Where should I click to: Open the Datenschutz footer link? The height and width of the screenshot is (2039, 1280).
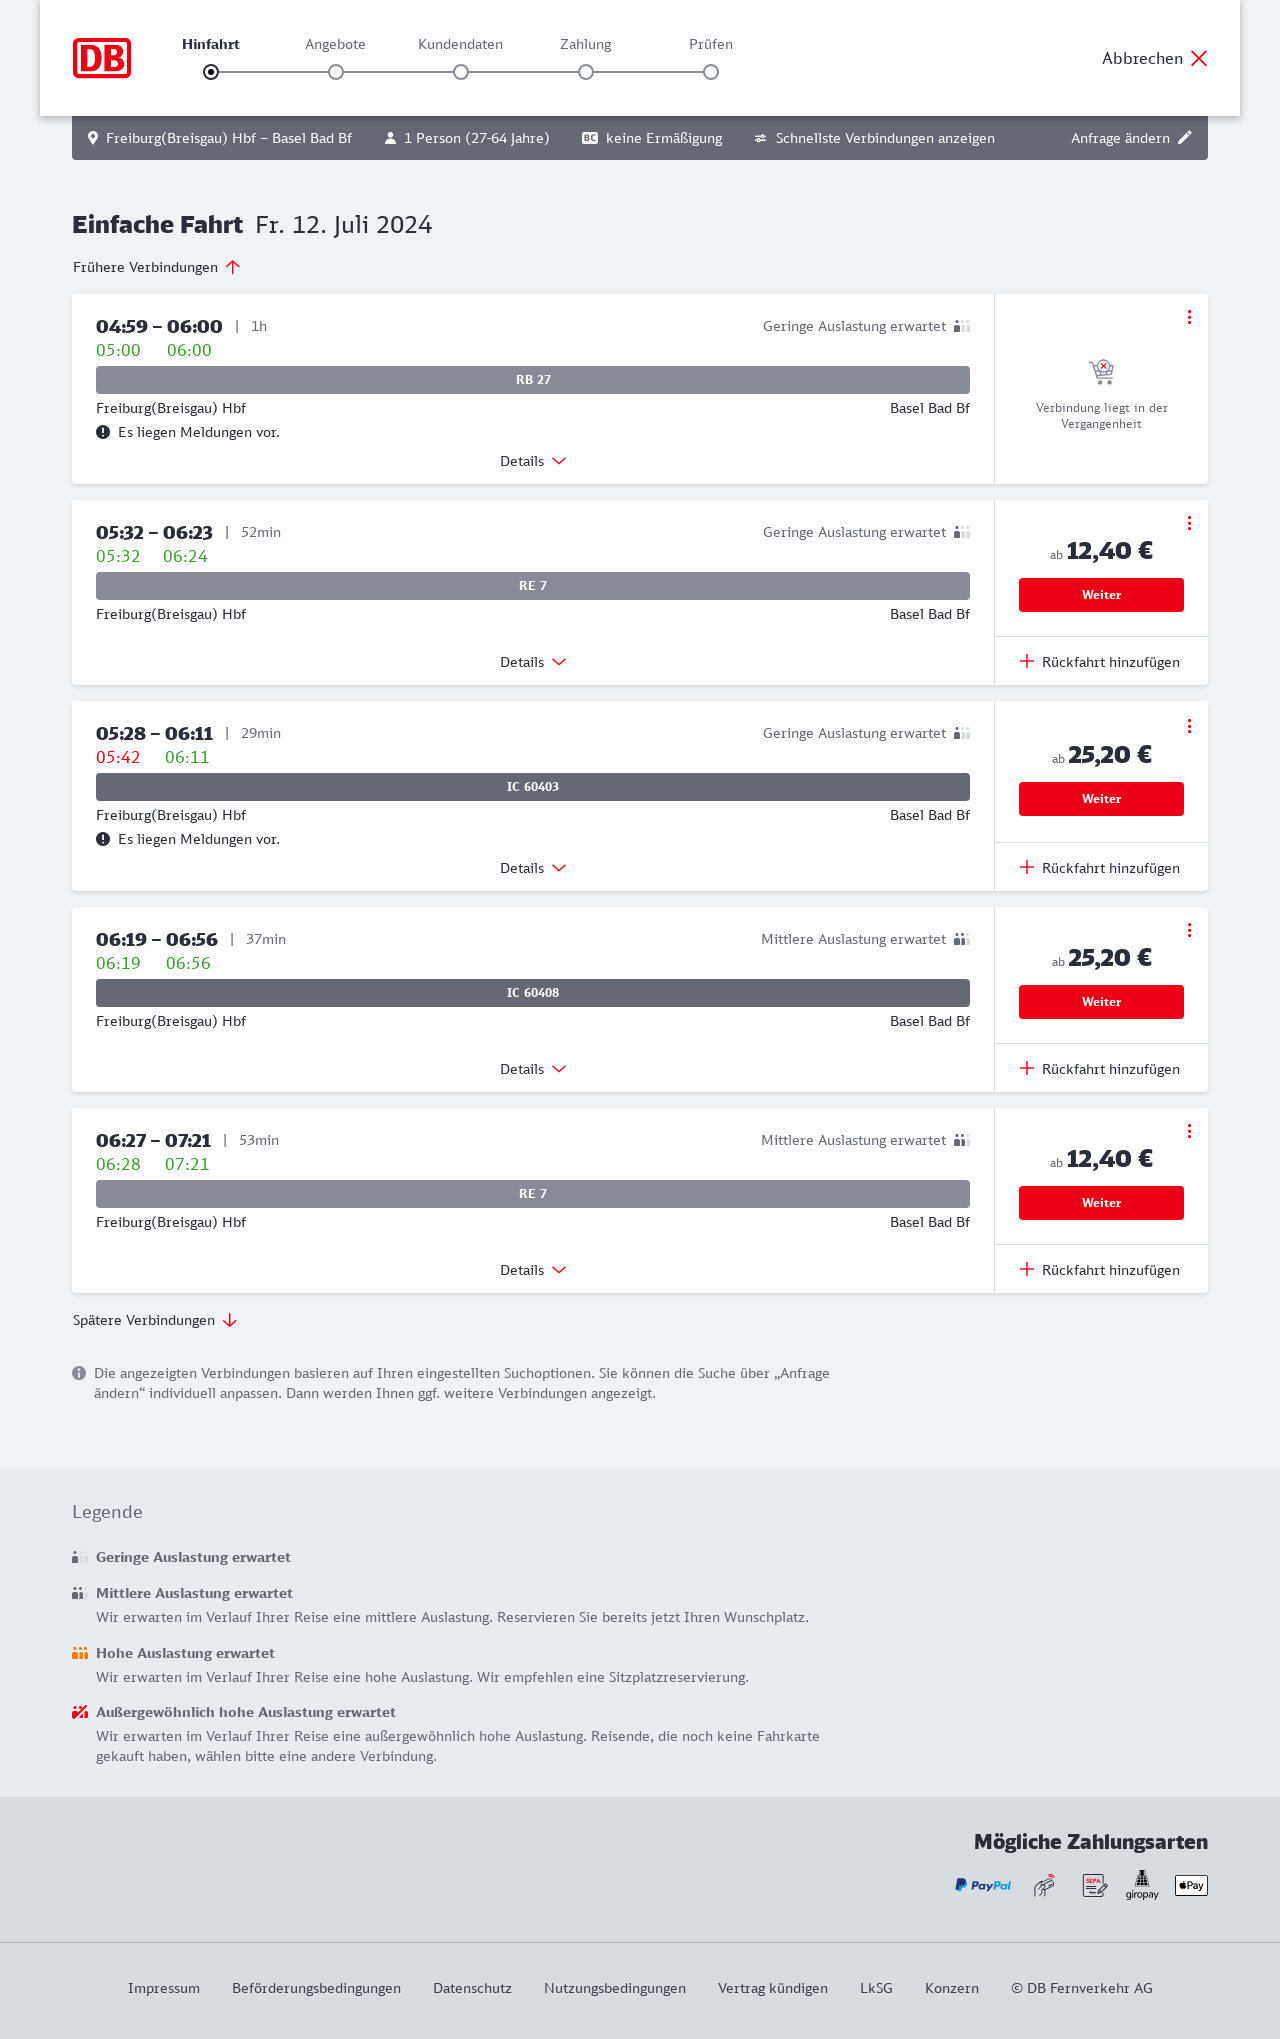click(x=472, y=1988)
